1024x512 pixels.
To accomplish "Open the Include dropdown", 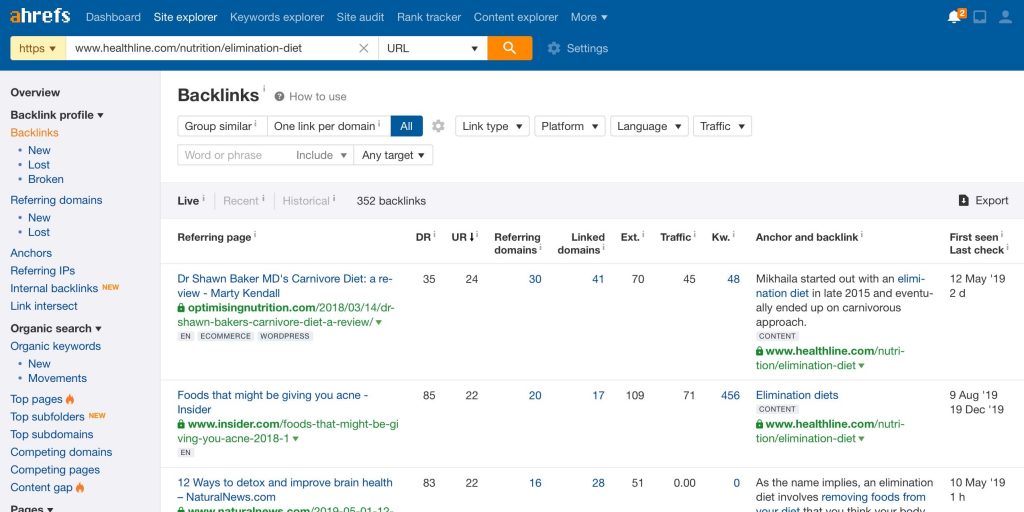I will click(322, 155).
